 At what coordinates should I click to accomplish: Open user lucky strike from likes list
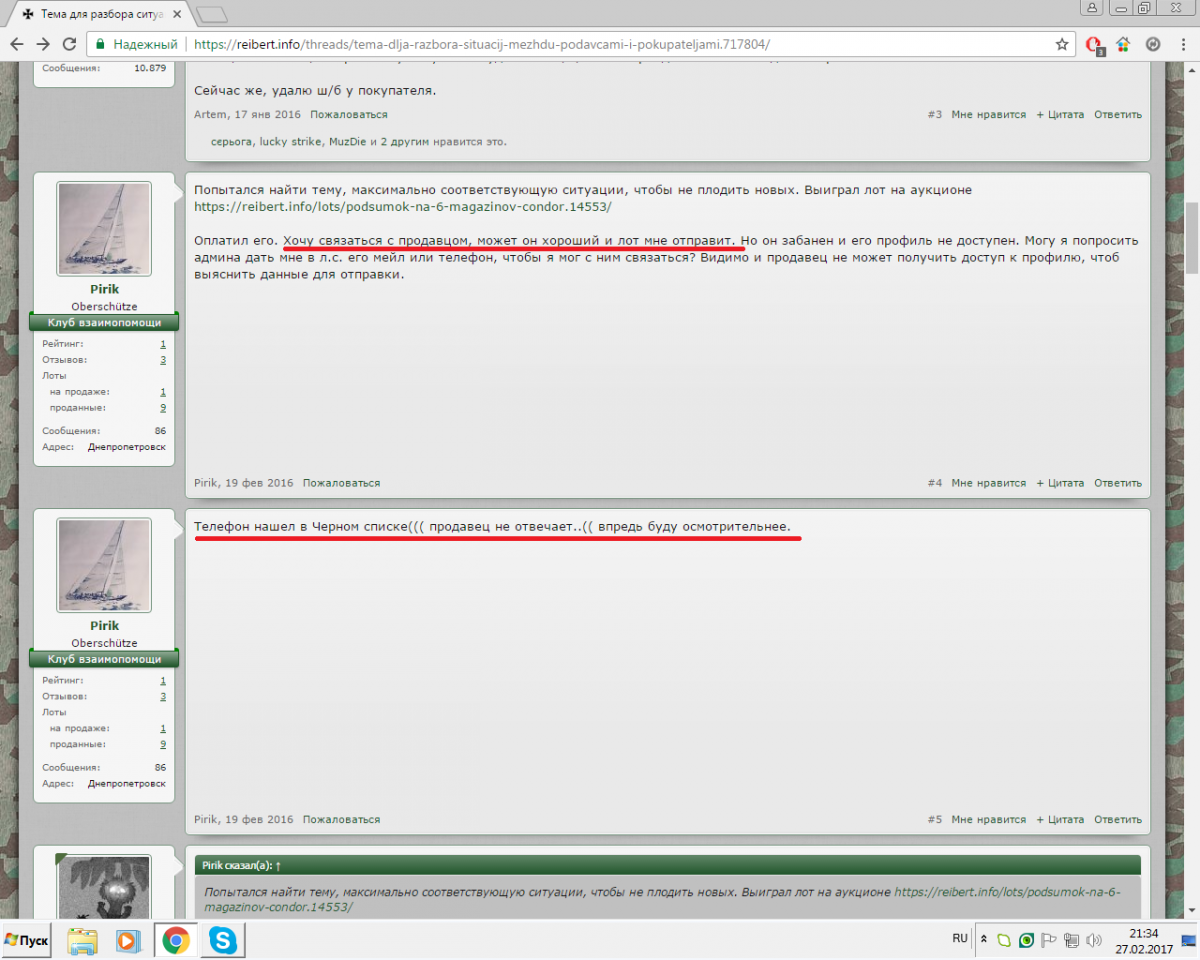(x=291, y=142)
